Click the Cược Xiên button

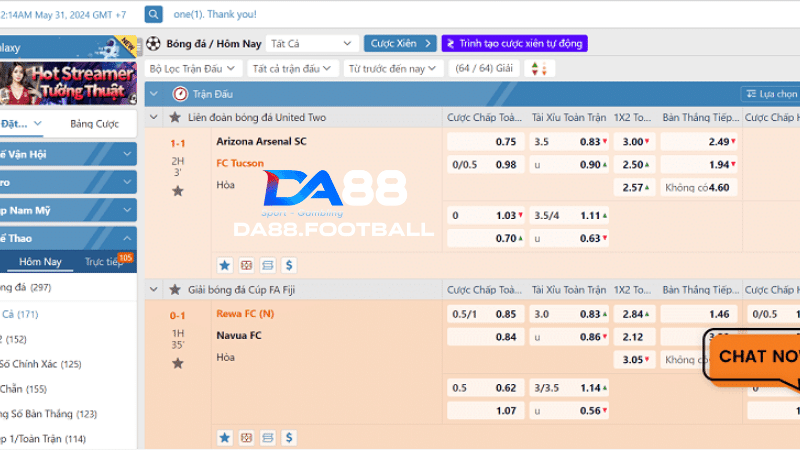[x=400, y=44]
